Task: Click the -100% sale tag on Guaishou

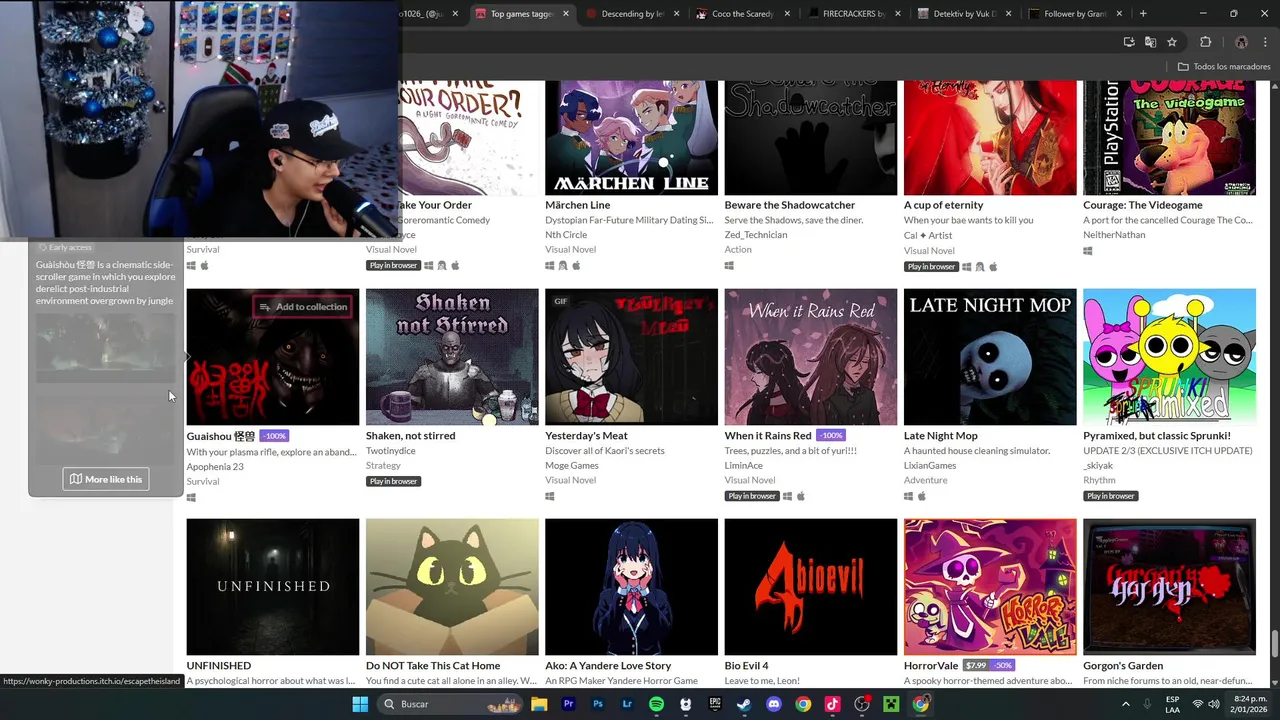Action: pos(275,436)
